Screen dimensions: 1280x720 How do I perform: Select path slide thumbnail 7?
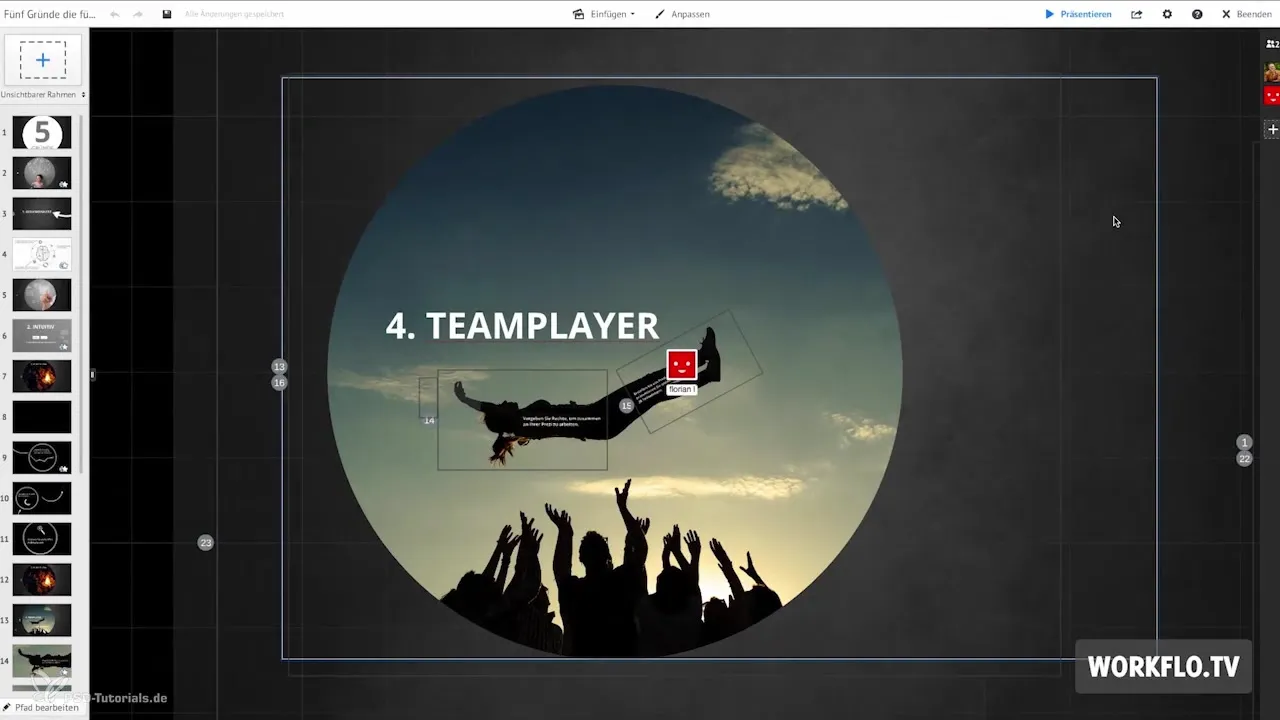(x=42, y=376)
